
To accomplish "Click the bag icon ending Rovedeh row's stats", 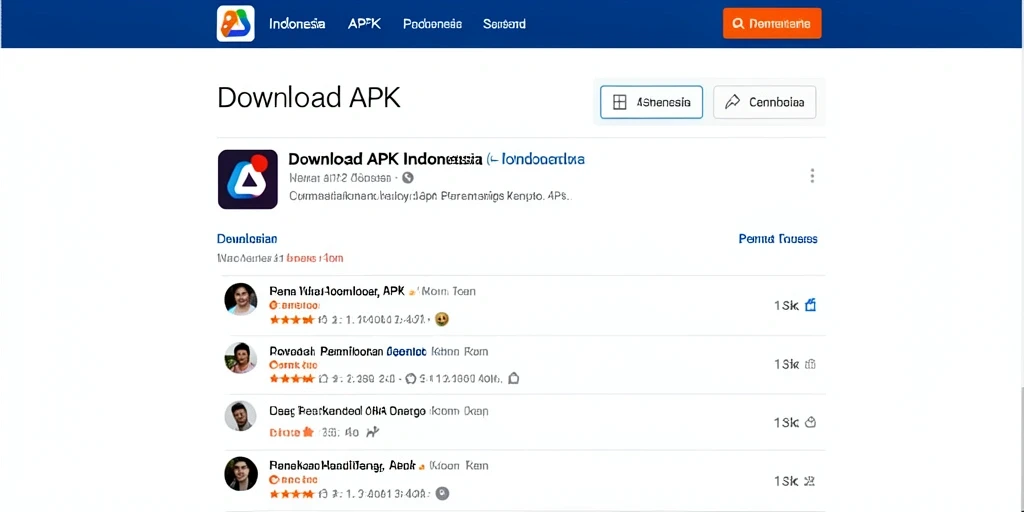I will [513, 378].
